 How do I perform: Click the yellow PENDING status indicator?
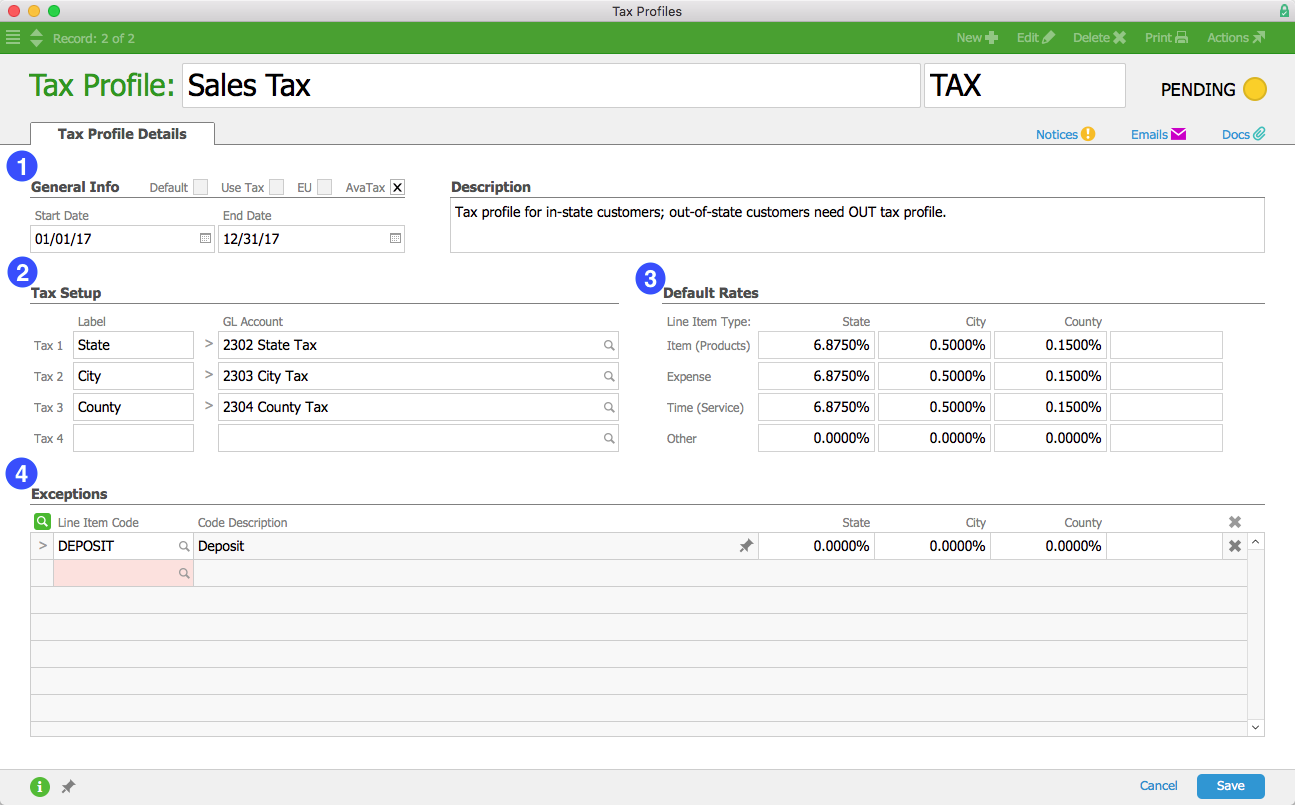(1255, 89)
